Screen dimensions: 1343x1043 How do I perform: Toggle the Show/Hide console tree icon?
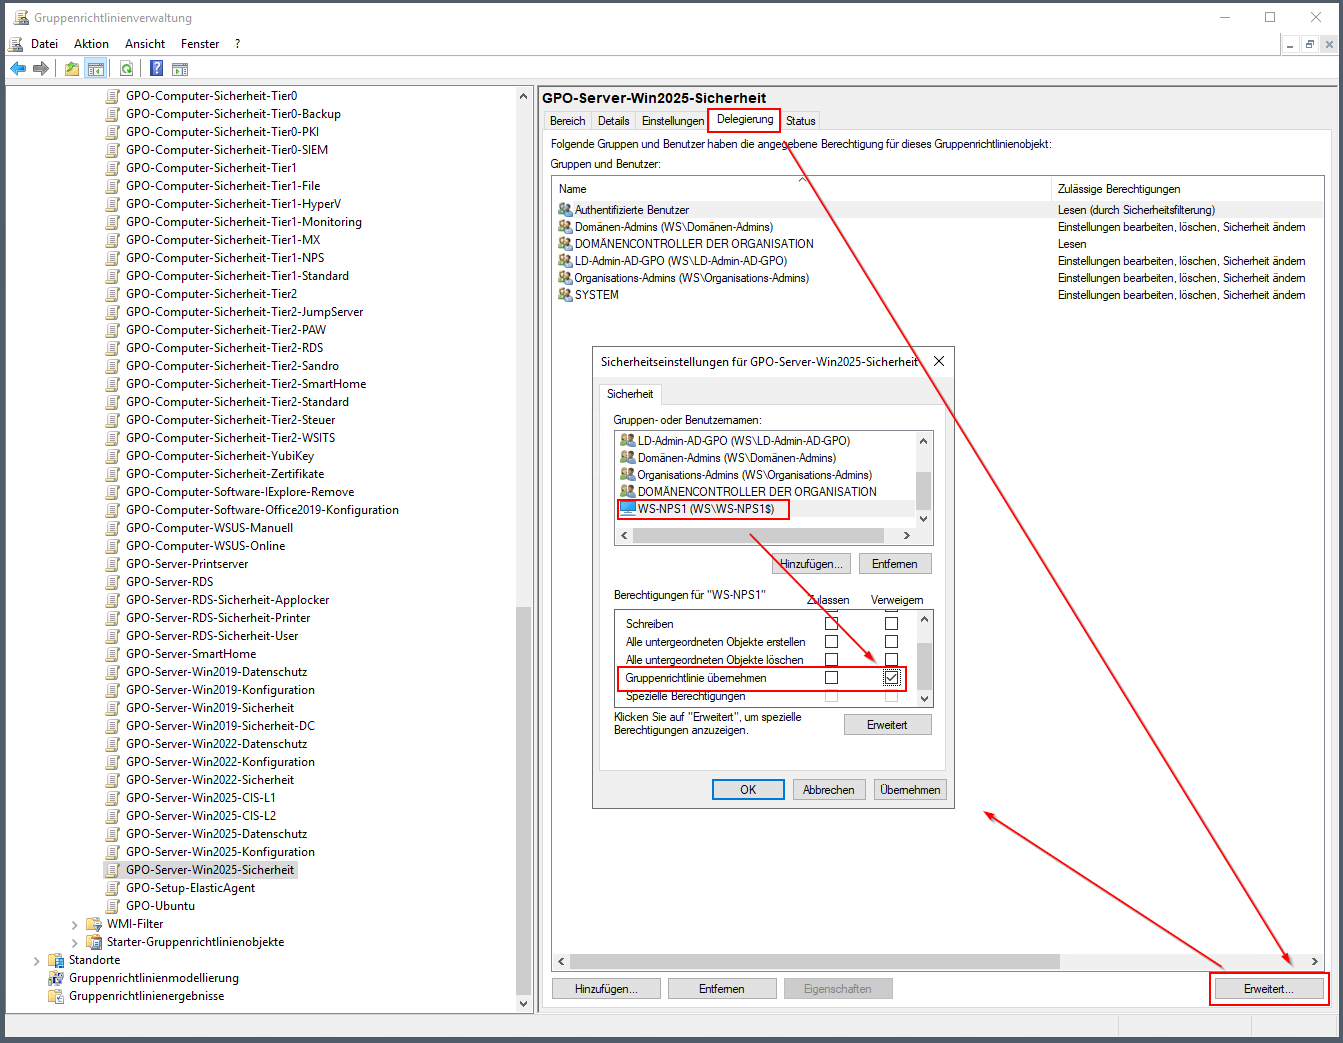pyautogui.click(x=96, y=68)
